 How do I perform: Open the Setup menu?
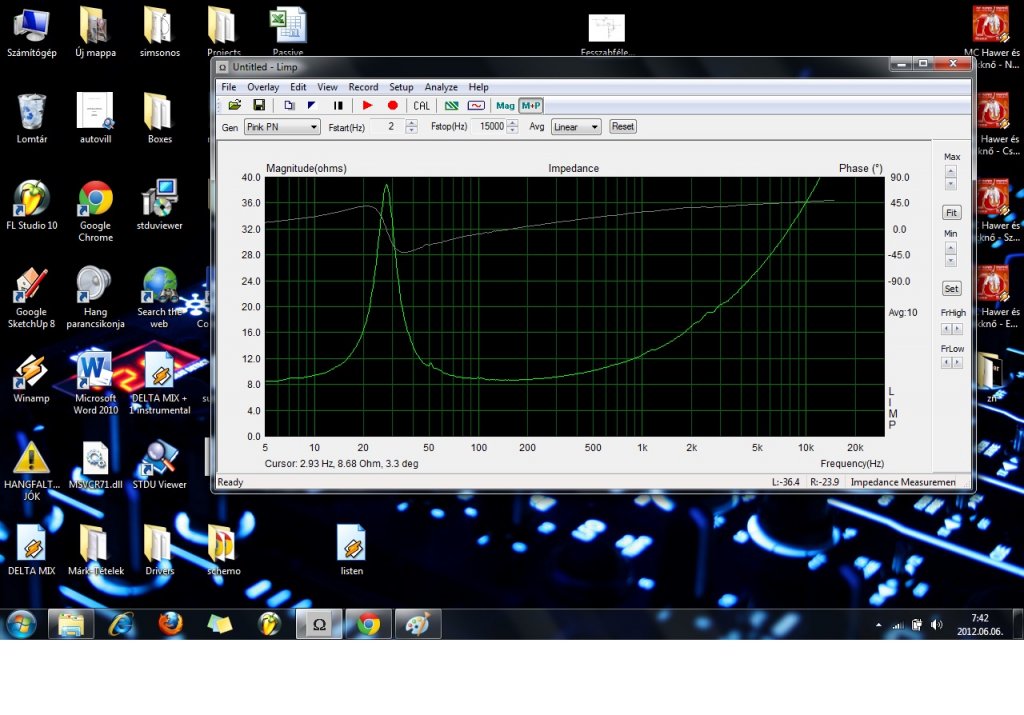tap(401, 87)
